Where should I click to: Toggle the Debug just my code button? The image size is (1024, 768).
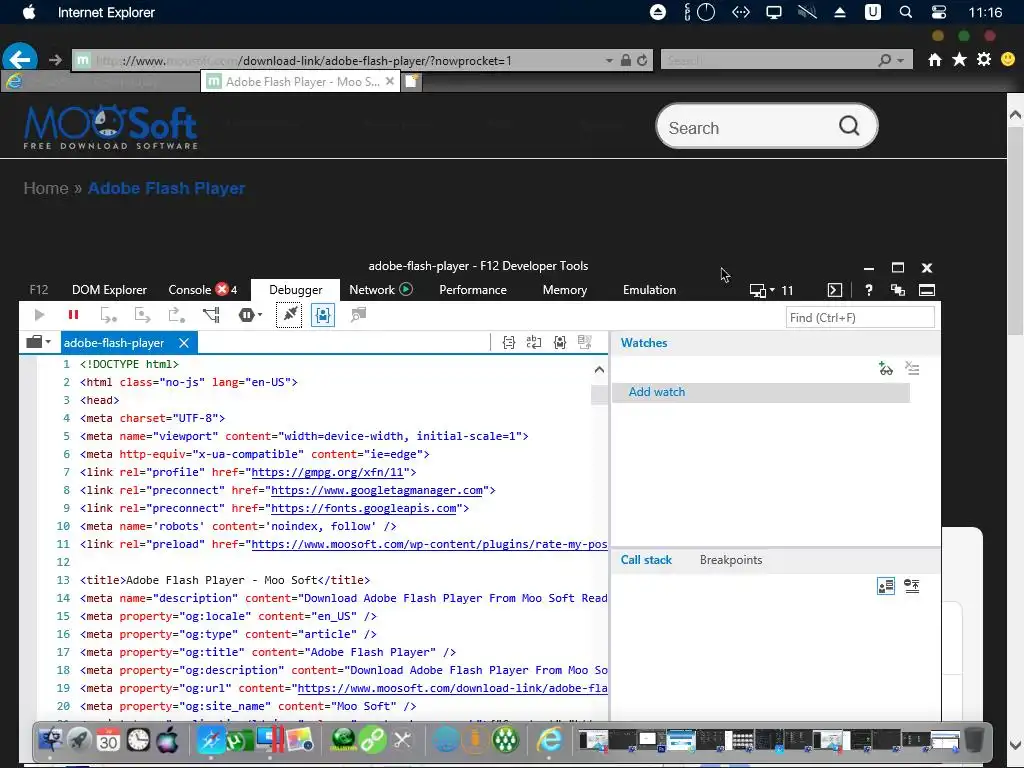(x=323, y=315)
